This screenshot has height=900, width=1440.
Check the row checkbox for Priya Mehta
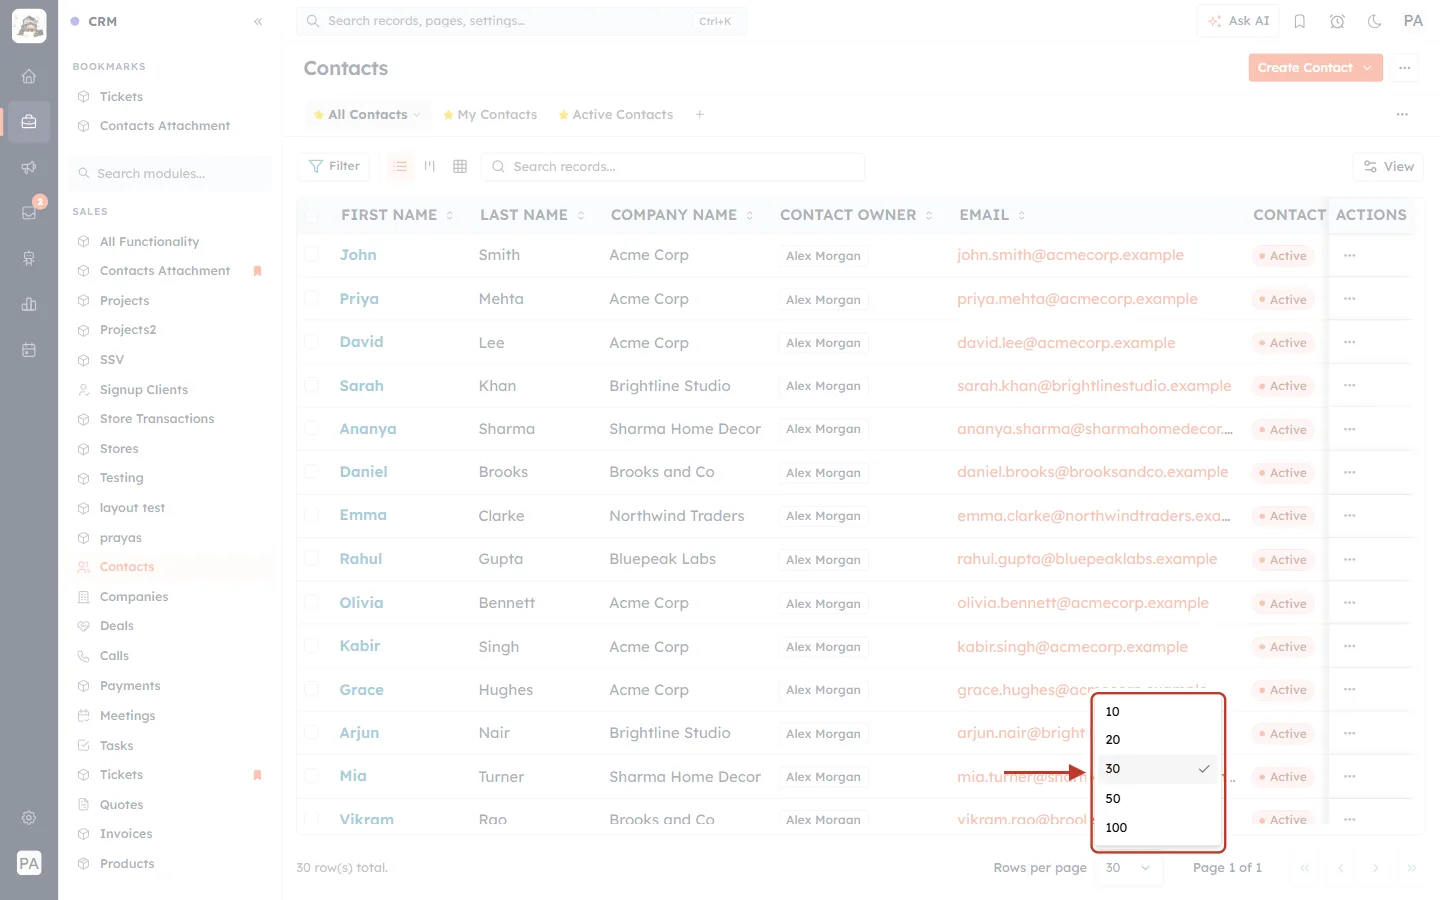point(312,298)
